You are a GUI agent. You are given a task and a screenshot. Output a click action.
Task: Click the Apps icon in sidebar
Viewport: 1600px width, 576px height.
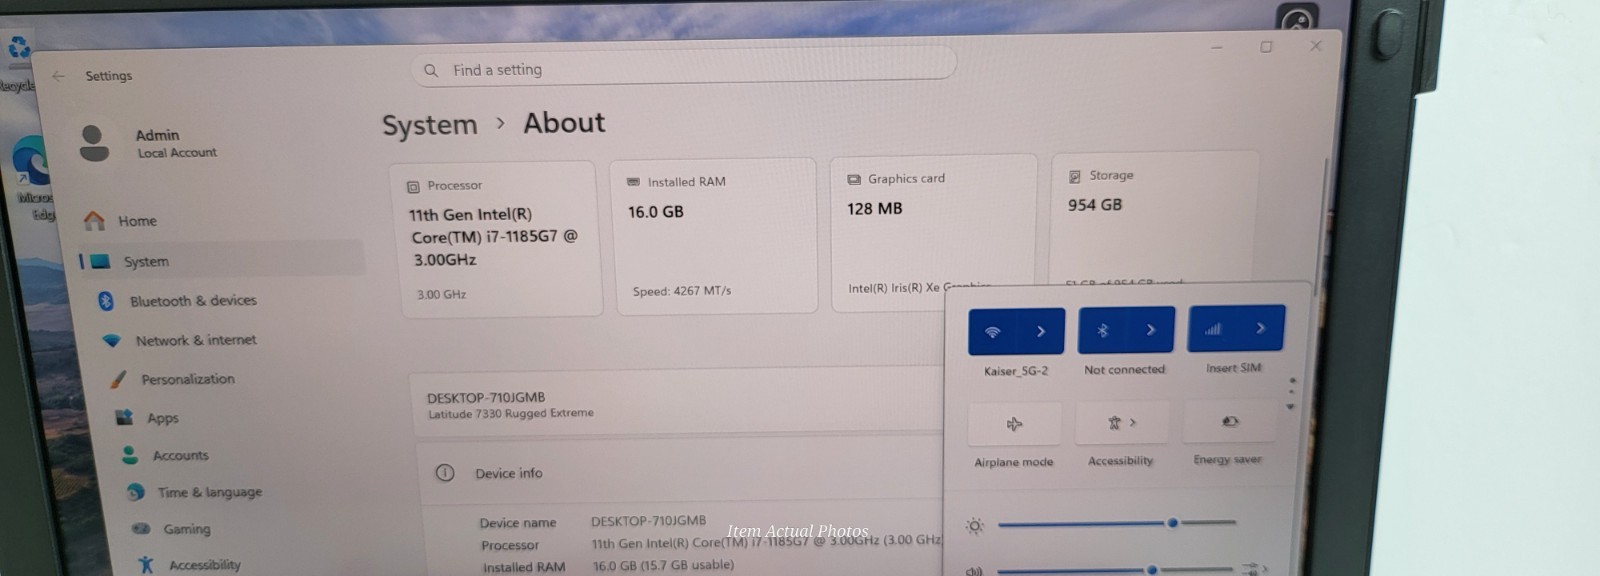click(x=124, y=417)
